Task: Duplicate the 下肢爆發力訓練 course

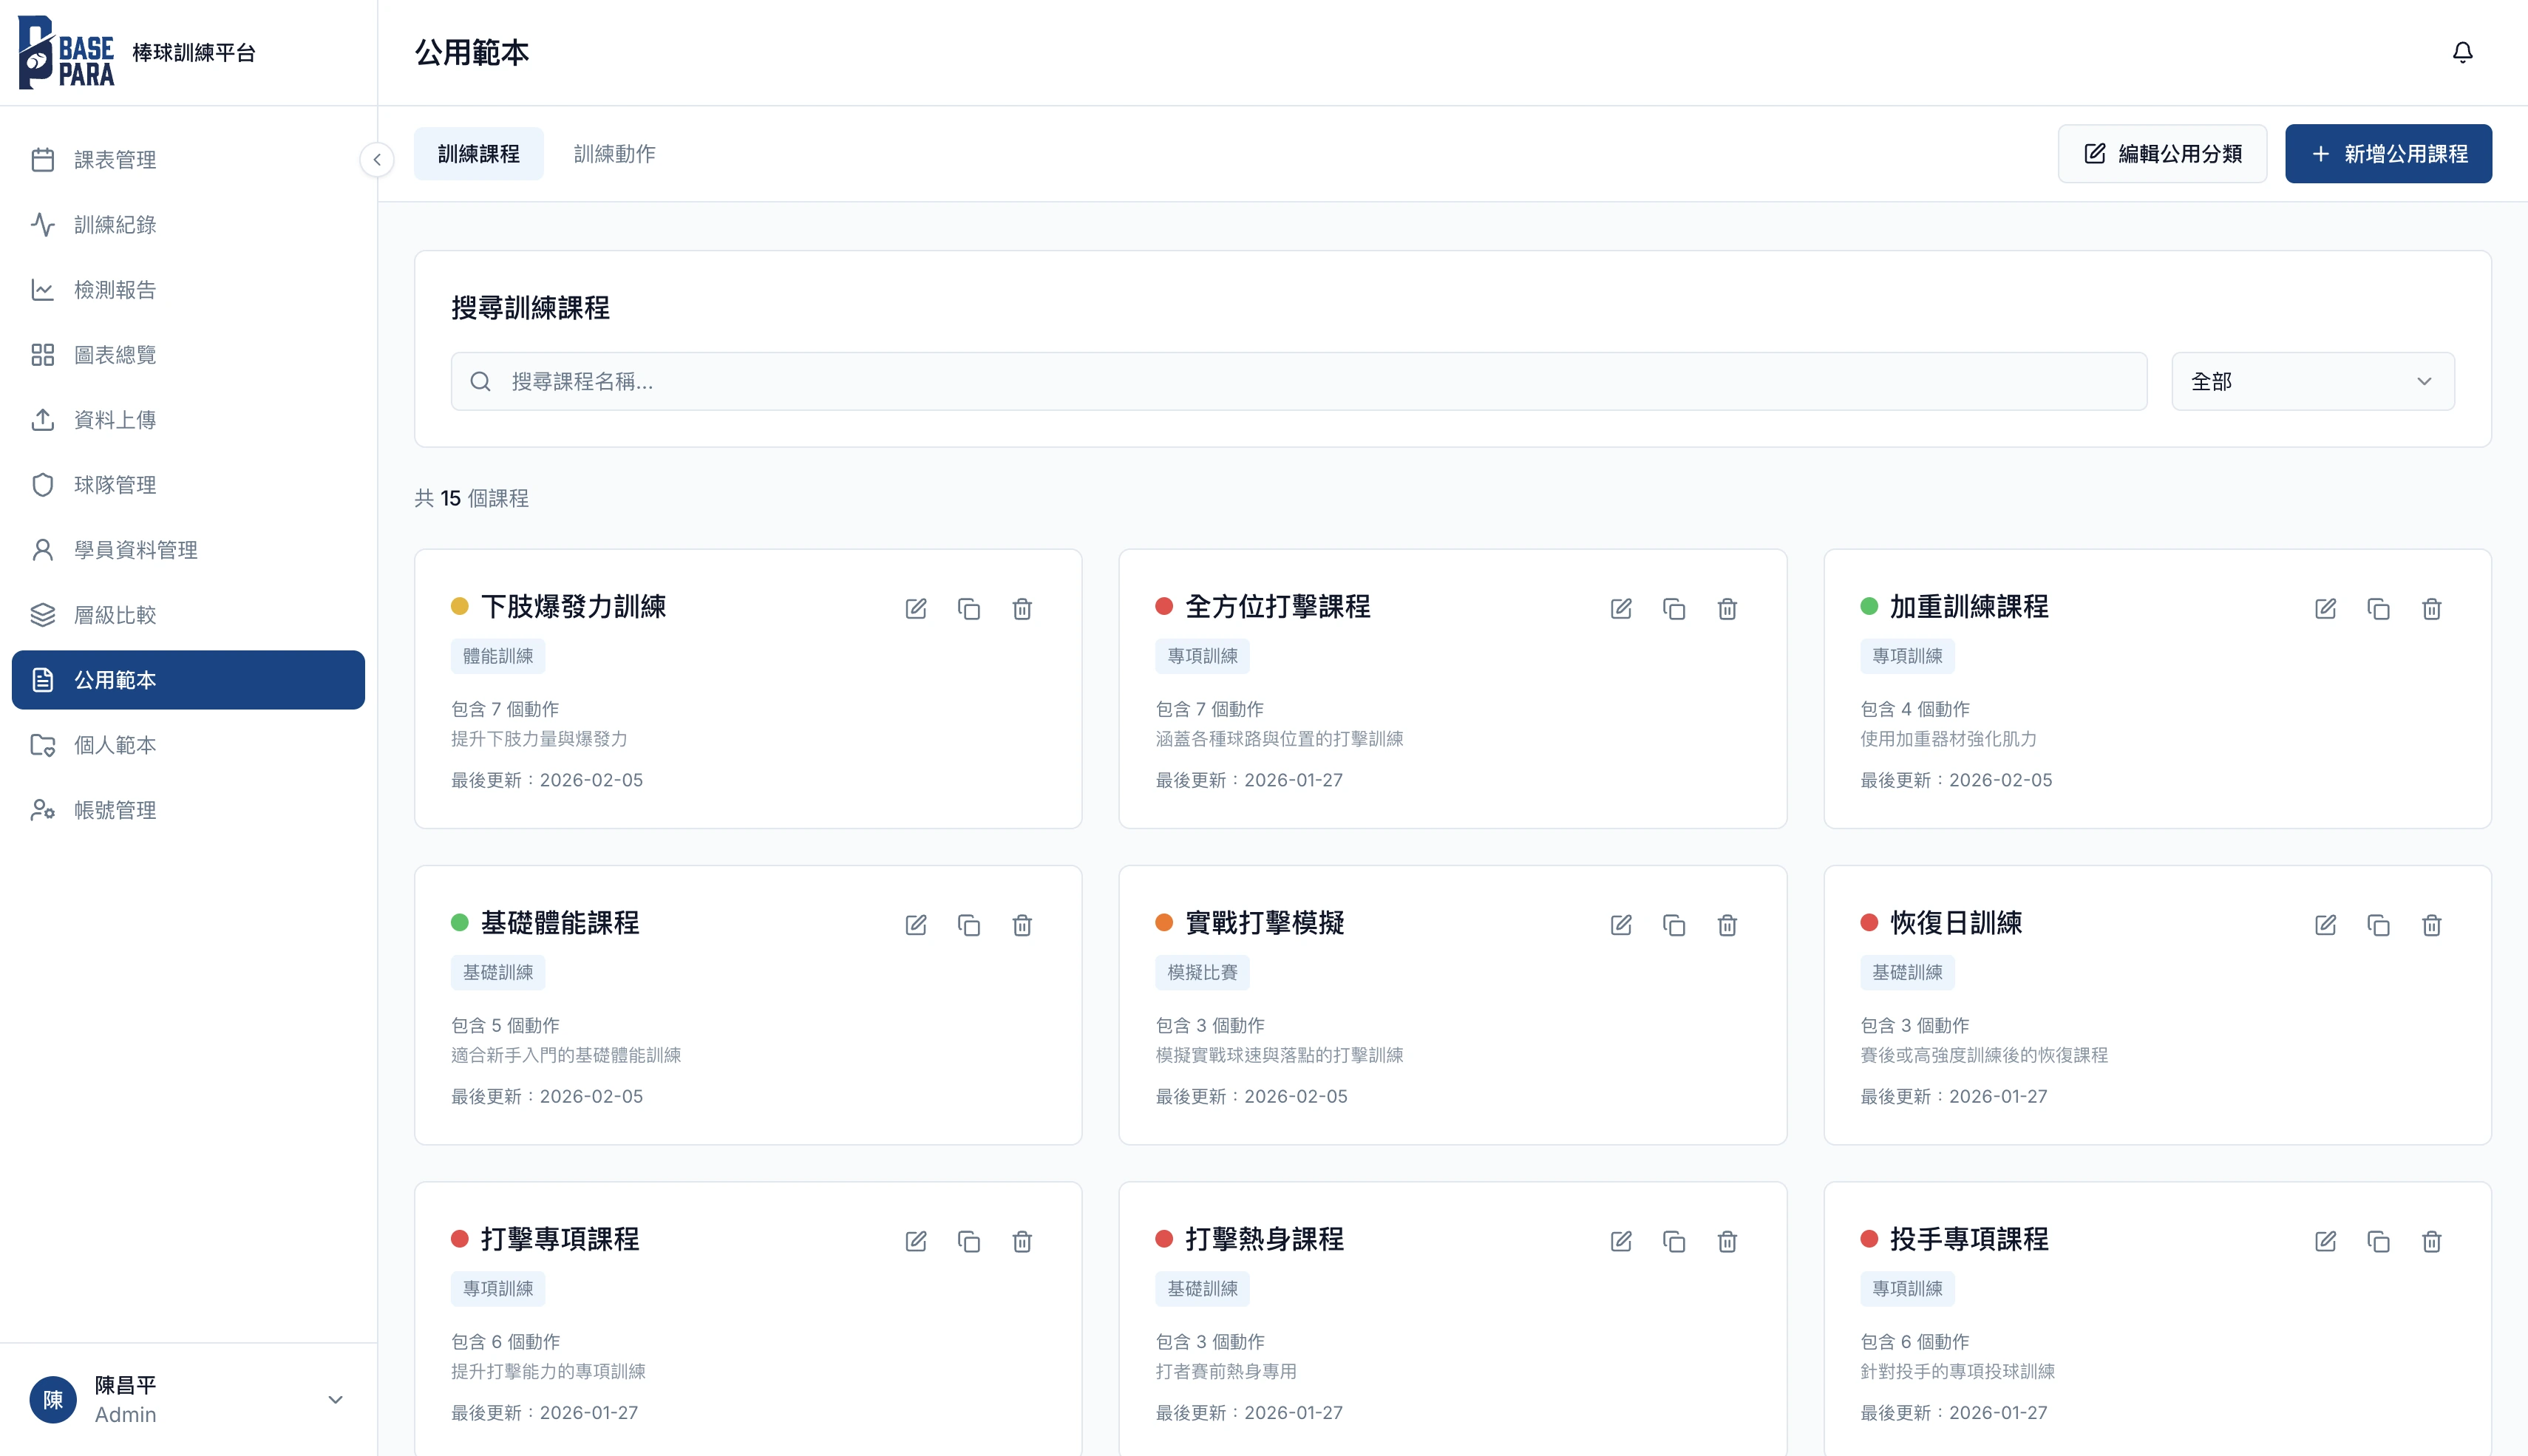Action: coord(969,608)
